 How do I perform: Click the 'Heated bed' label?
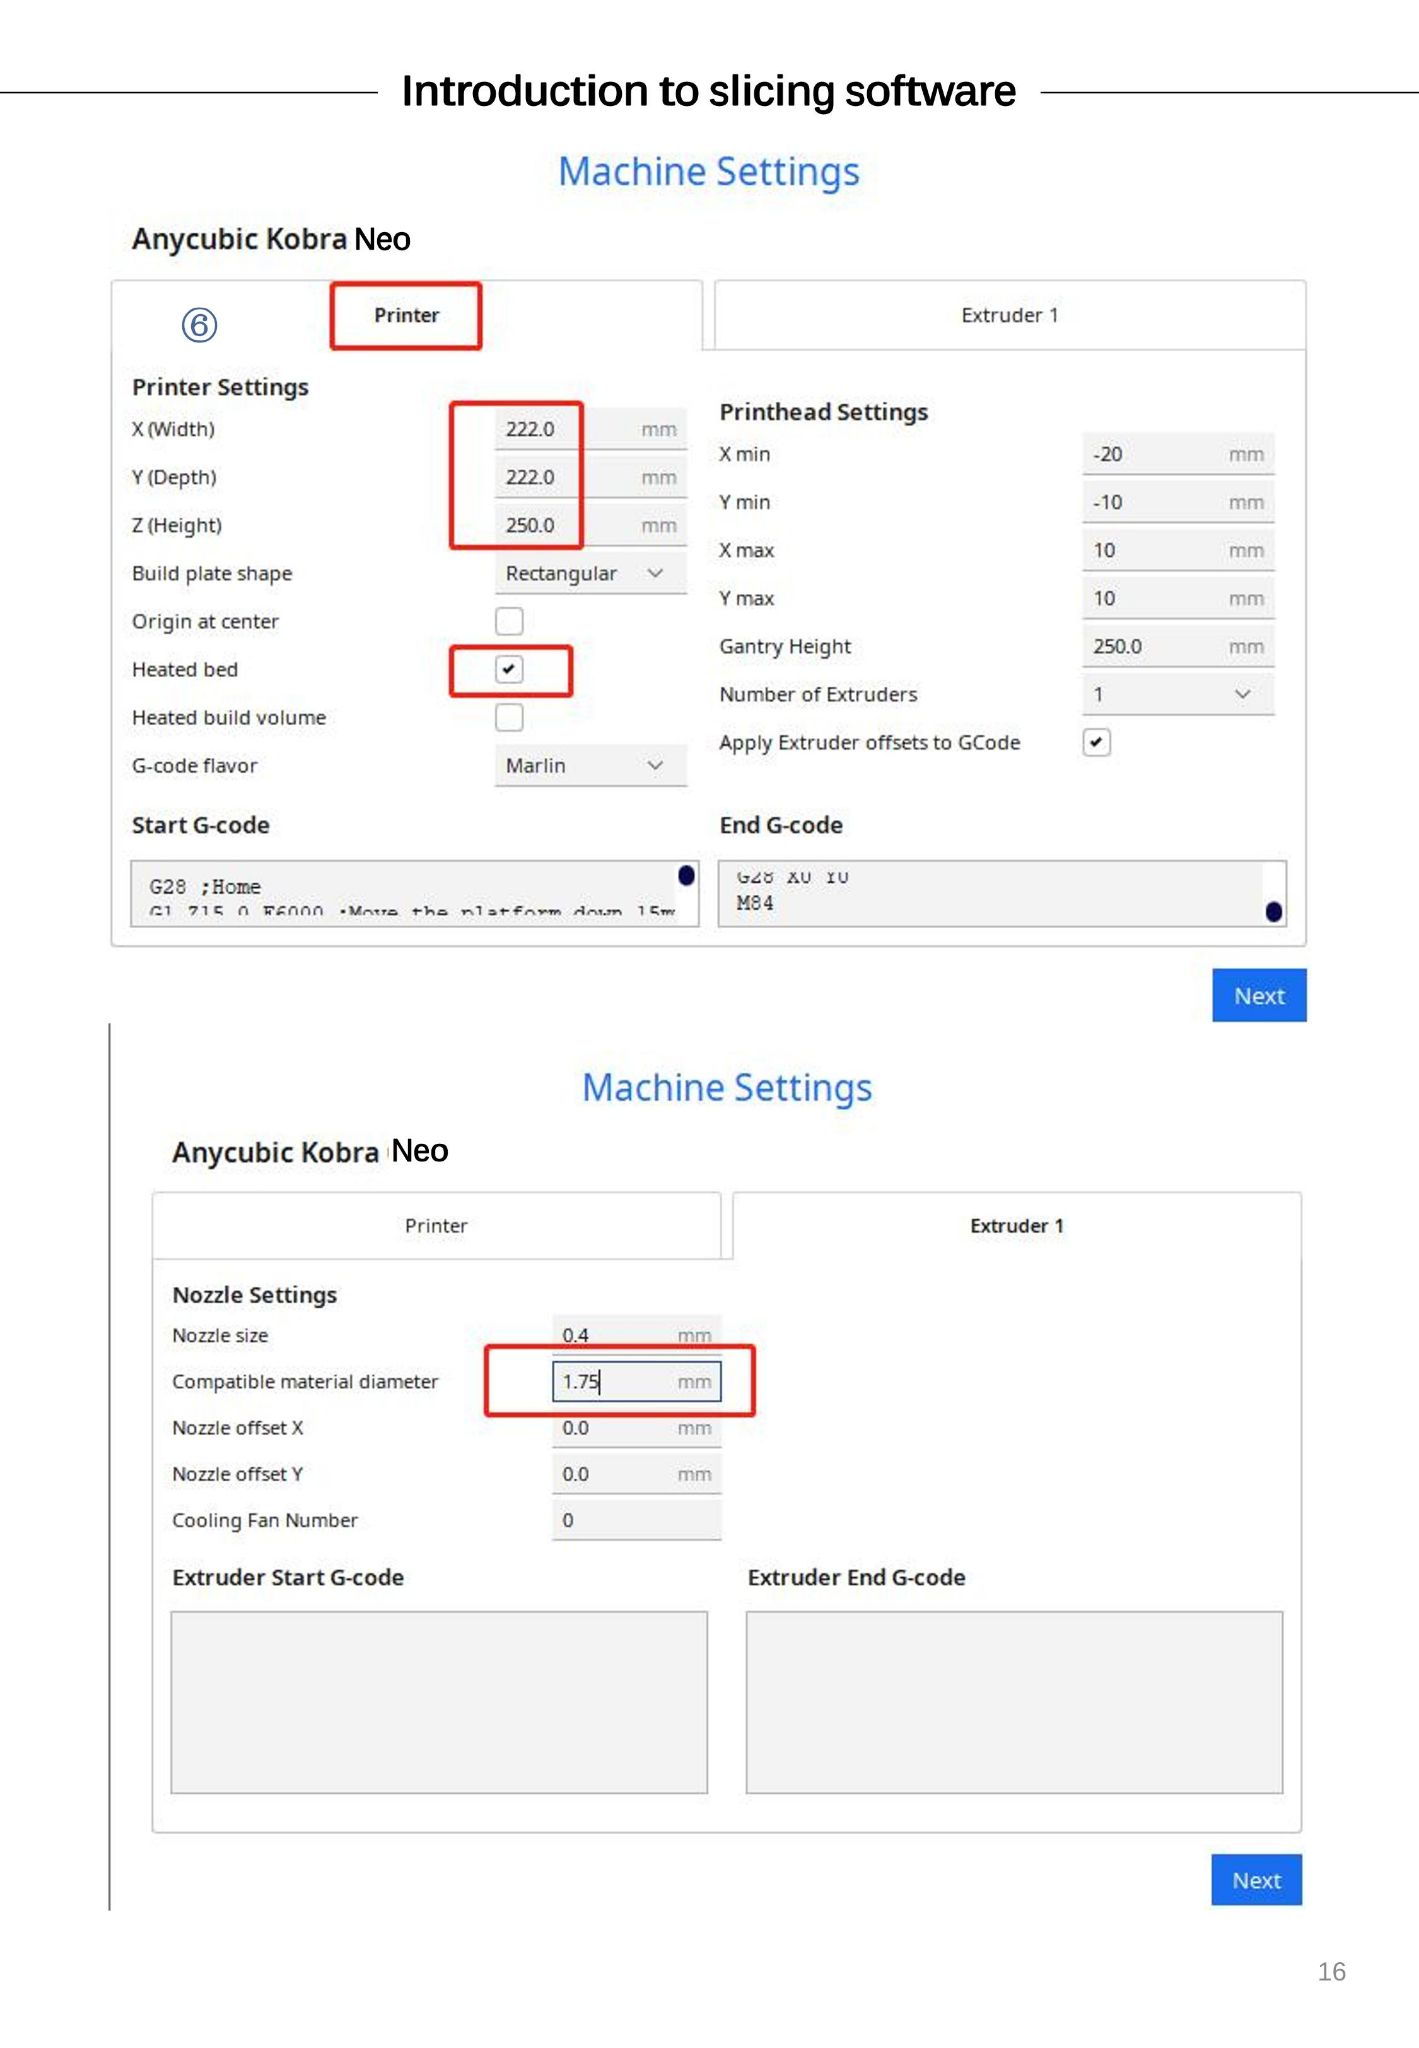point(185,669)
